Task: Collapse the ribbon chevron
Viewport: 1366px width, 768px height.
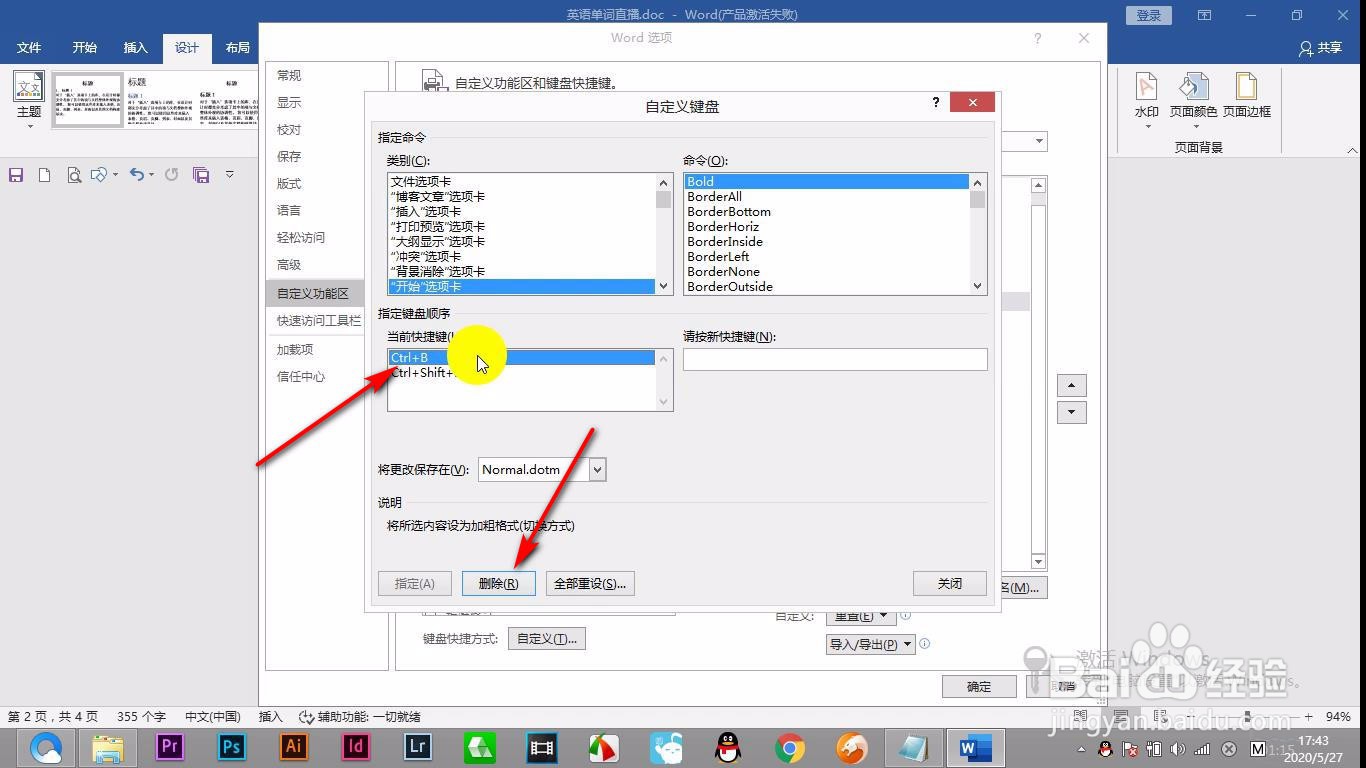Action: (1352, 150)
